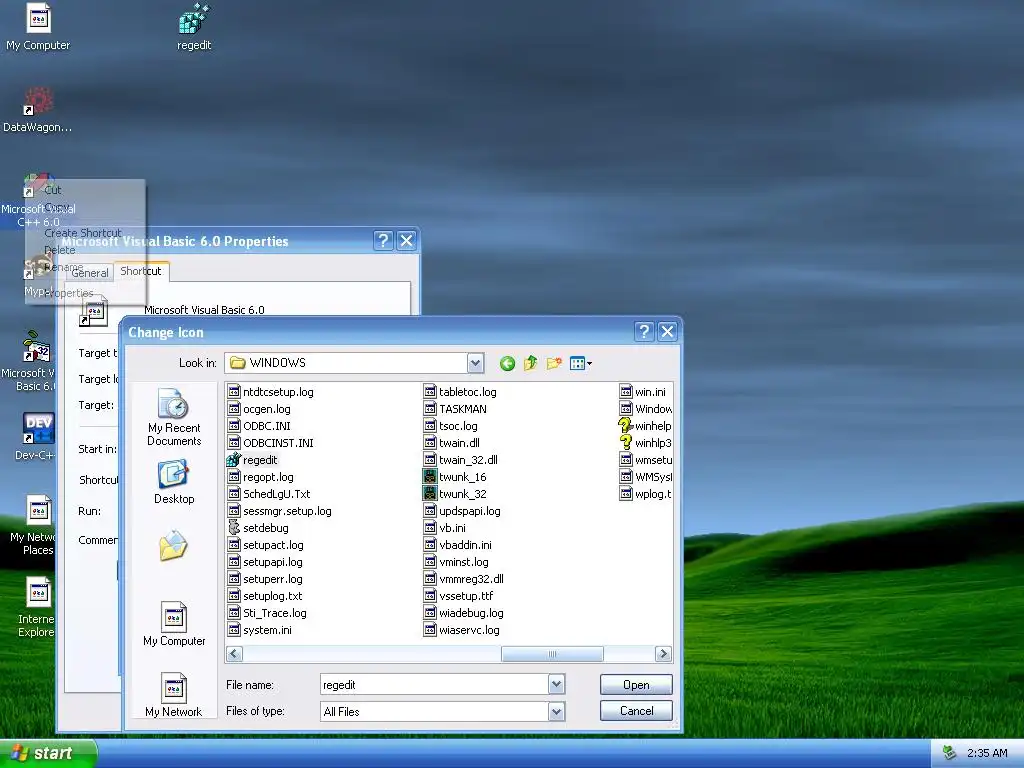Click the Start button
The width and height of the screenshot is (1024, 768).
48,753
